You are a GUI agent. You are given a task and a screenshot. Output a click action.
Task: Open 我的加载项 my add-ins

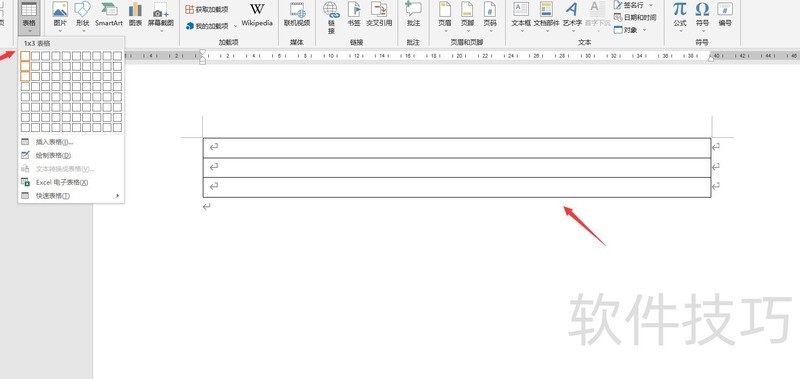click(208, 26)
